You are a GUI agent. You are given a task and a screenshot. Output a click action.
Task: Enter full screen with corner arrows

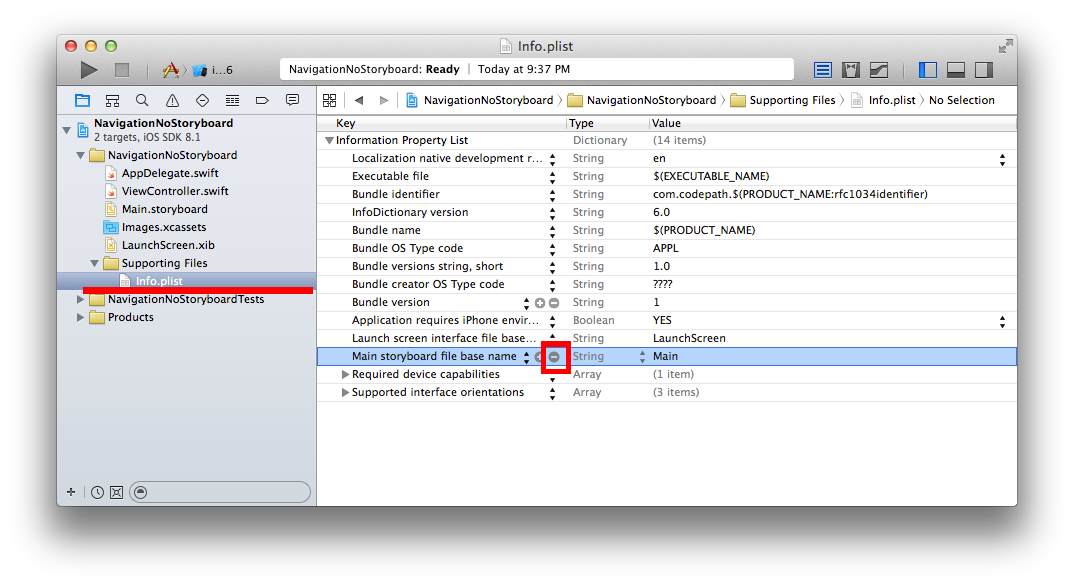click(1005, 46)
